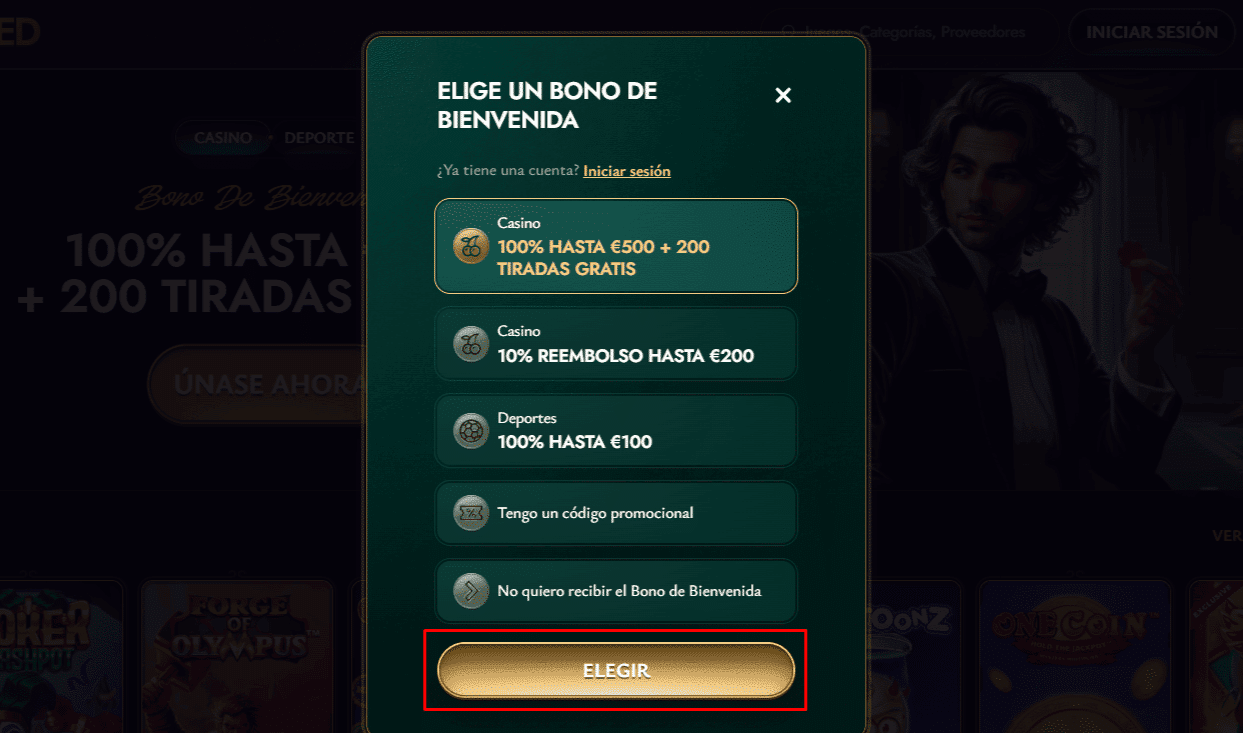Click the INICIAR SESIÓN header button
The width and height of the screenshot is (1243, 733).
pos(1152,32)
